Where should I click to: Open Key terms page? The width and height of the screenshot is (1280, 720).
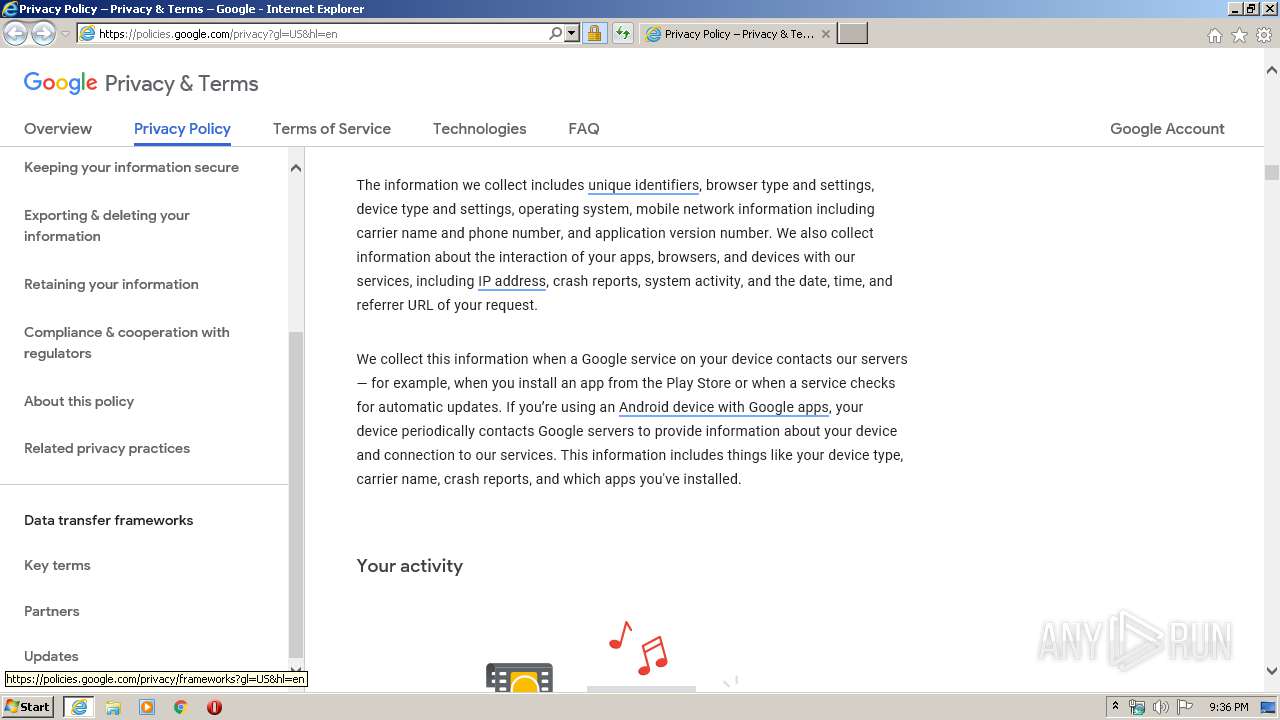coord(57,565)
